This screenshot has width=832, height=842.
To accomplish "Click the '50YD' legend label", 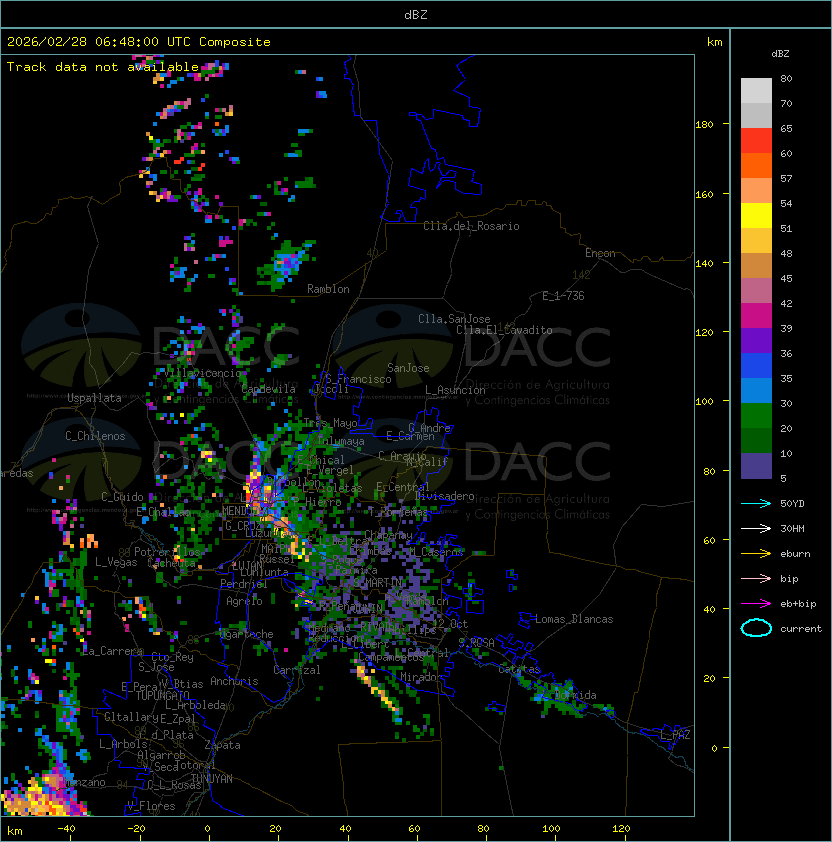I will [792, 503].
